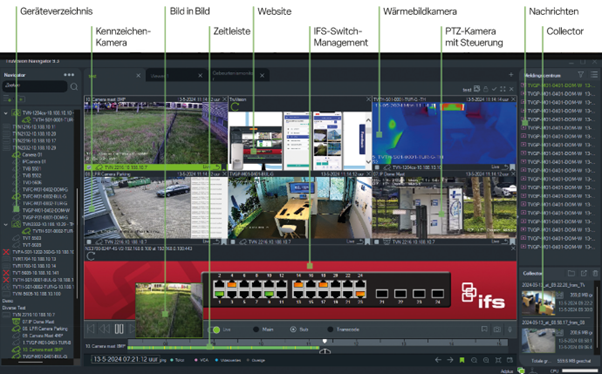
Task: Click the Navigator search magnifier icon
Action: pyautogui.click(x=74, y=87)
